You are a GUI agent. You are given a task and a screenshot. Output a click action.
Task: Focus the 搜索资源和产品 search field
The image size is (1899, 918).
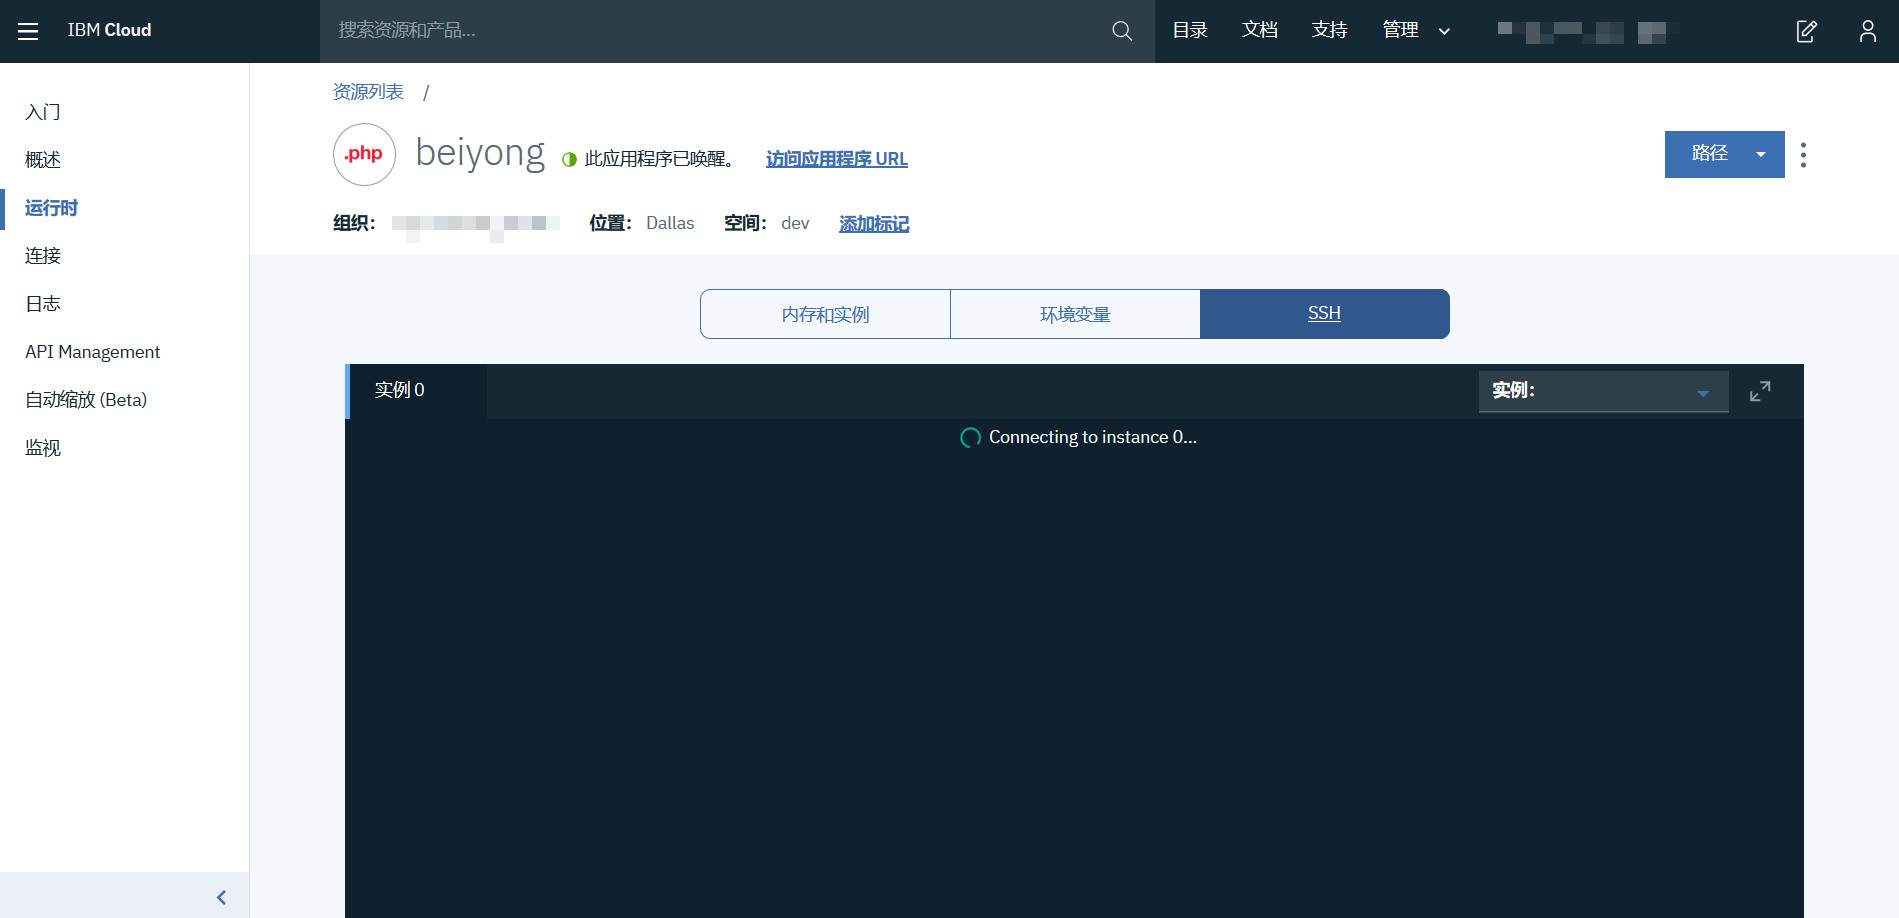pyautogui.click(x=715, y=31)
